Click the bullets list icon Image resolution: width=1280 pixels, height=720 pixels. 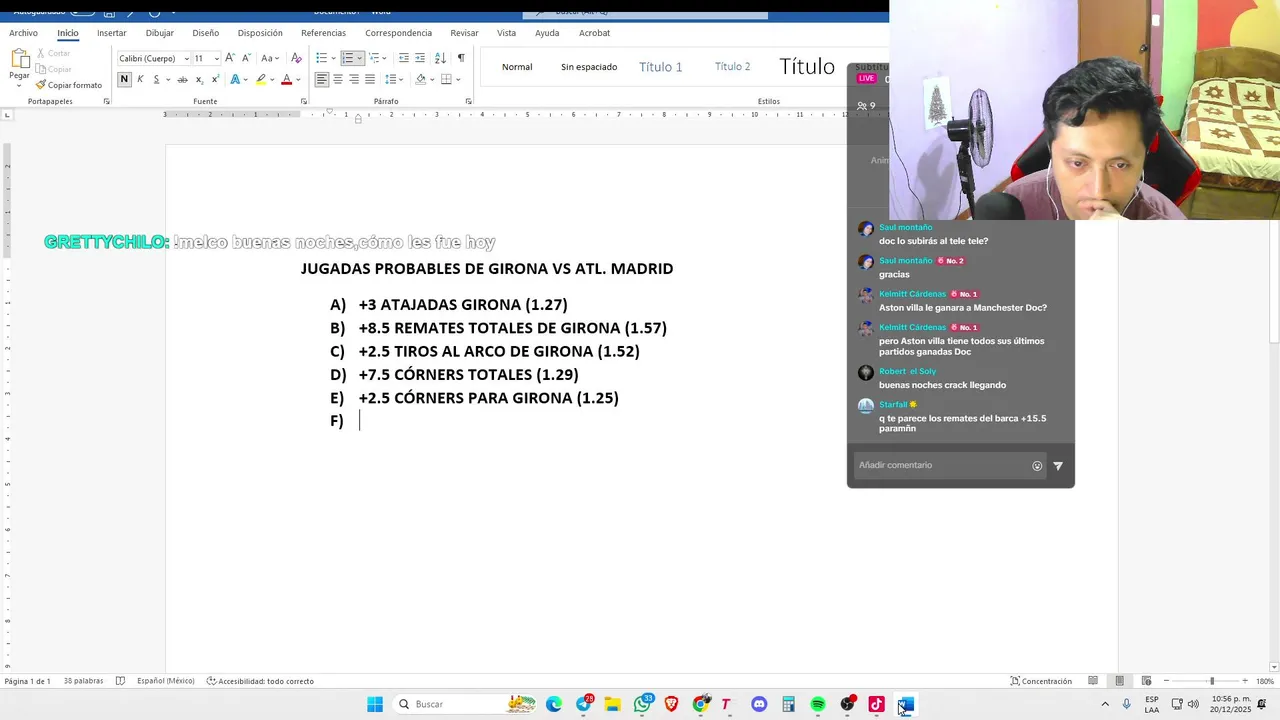pyautogui.click(x=321, y=58)
